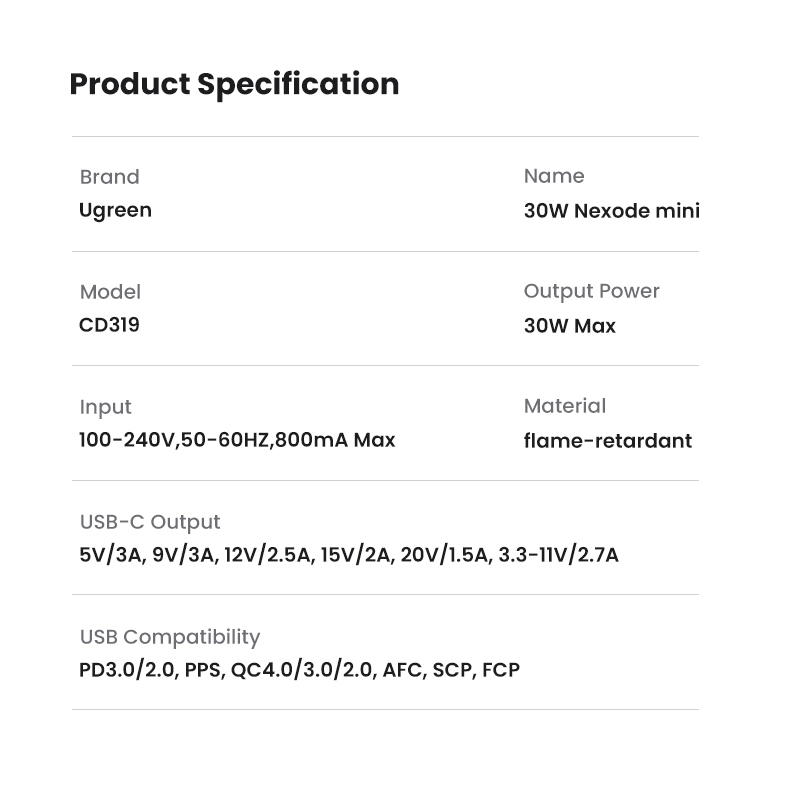Select the USB-C Output label

pos(149,522)
